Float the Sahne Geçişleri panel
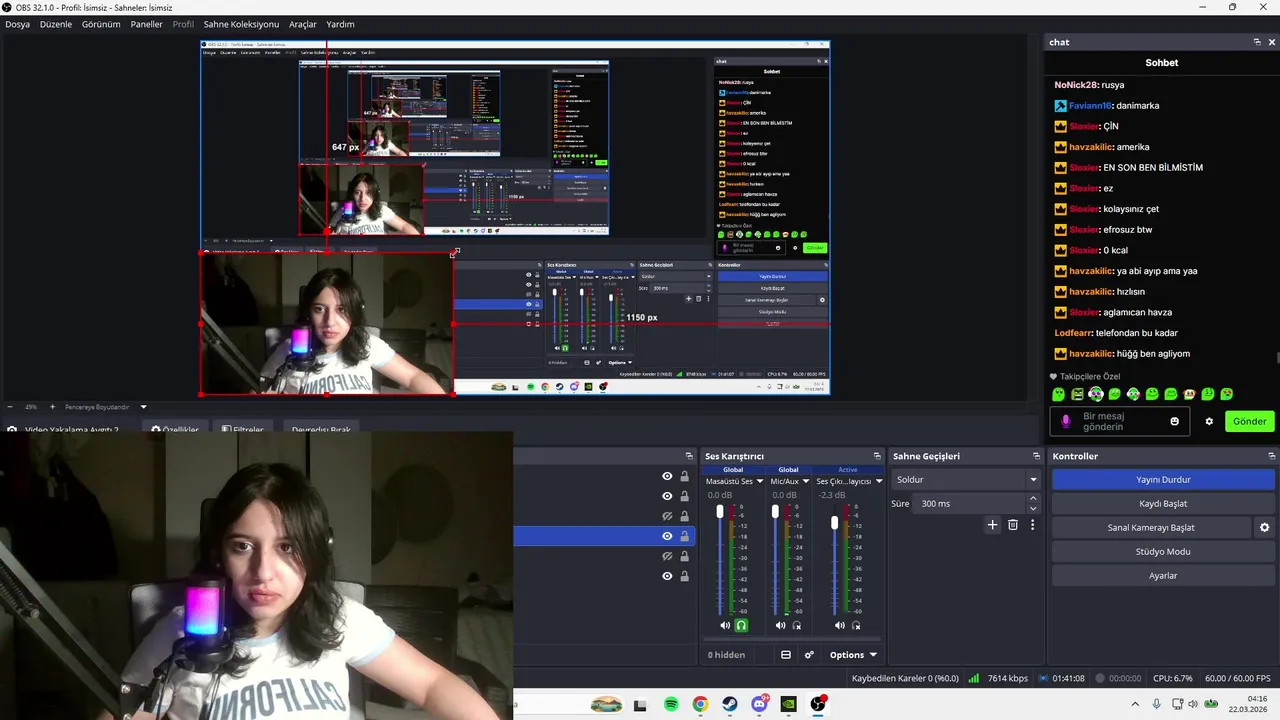 click(1037, 456)
